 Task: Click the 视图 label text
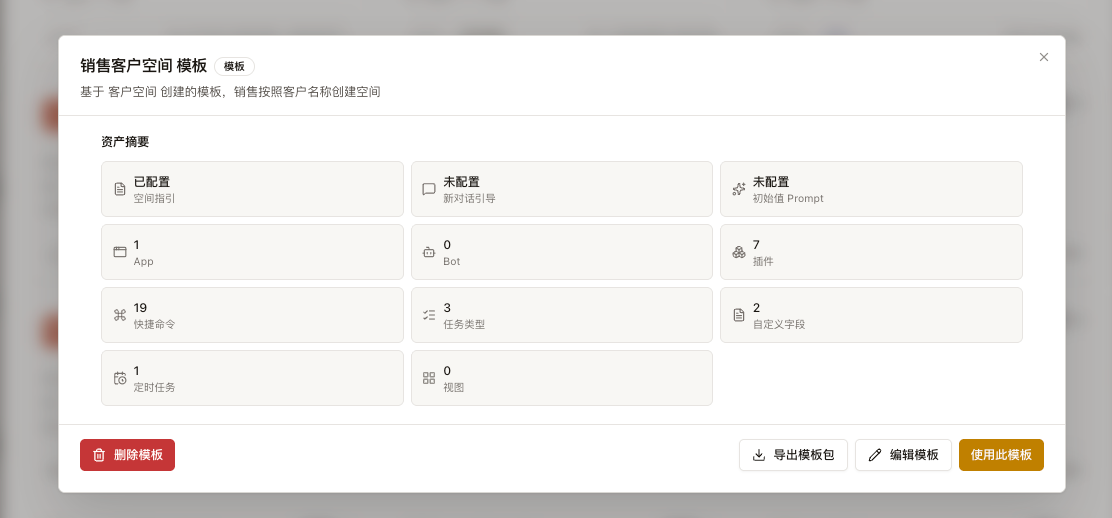(x=454, y=387)
